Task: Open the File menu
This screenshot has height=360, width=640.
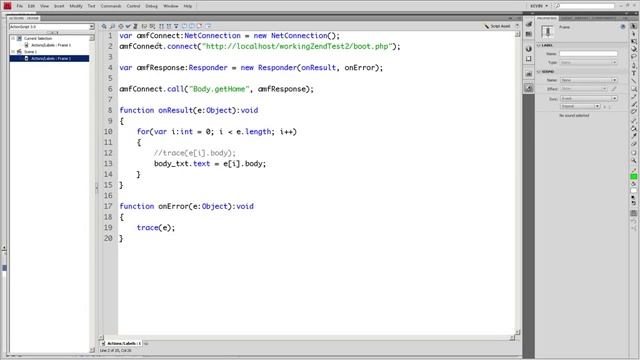Action: point(19,6)
